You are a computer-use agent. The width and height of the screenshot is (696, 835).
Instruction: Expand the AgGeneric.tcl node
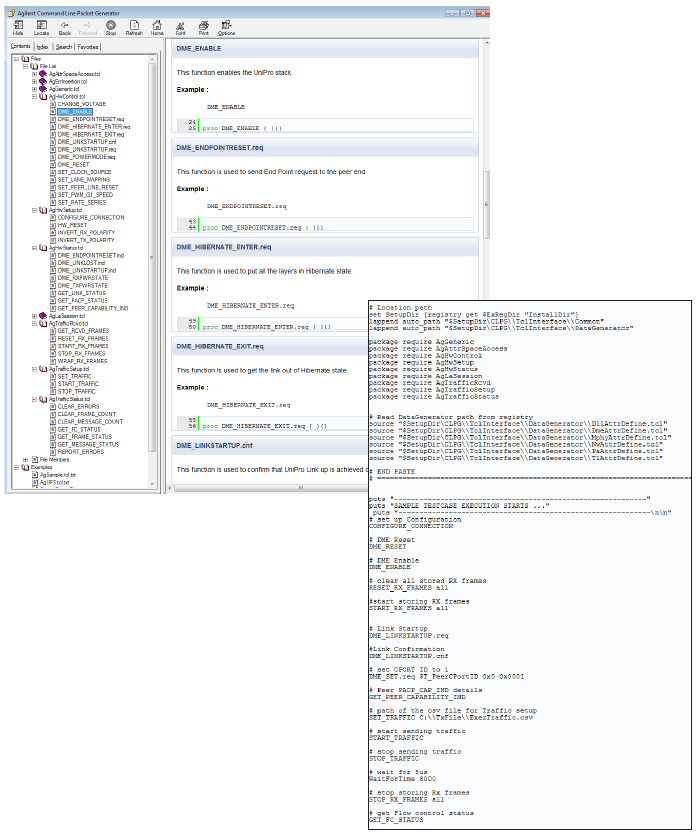[34, 89]
